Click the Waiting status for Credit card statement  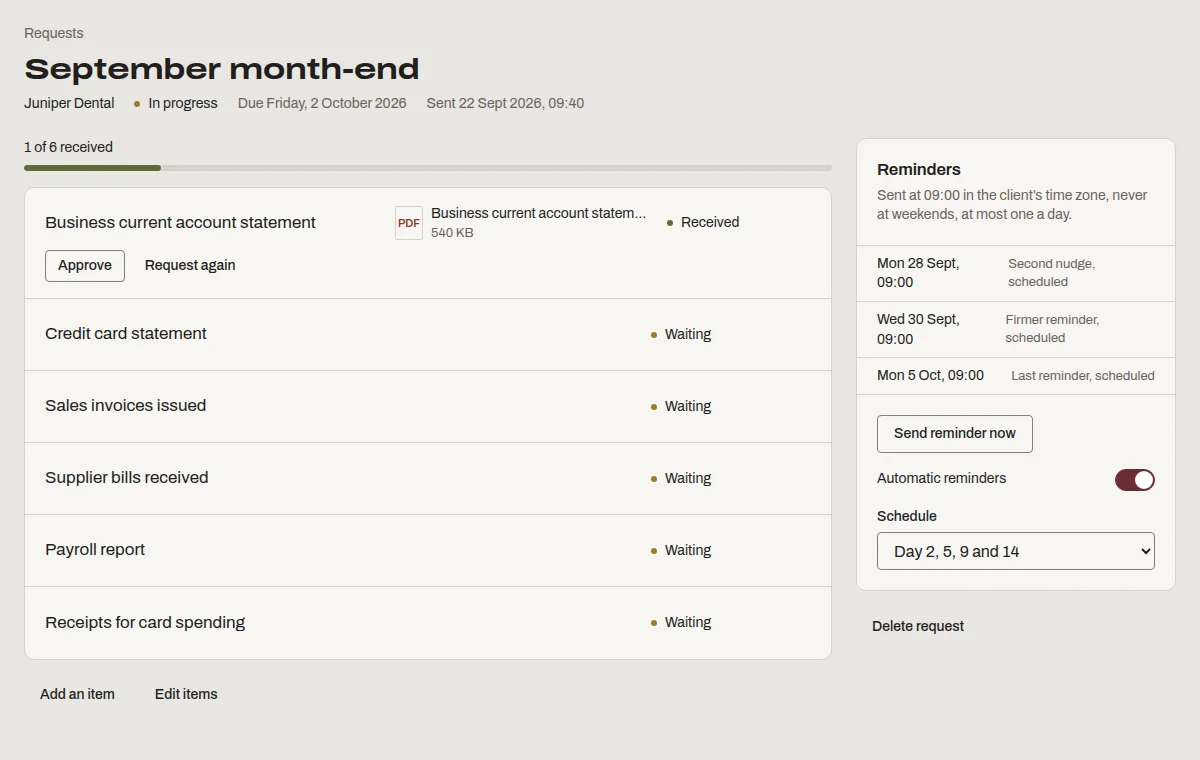click(x=681, y=335)
